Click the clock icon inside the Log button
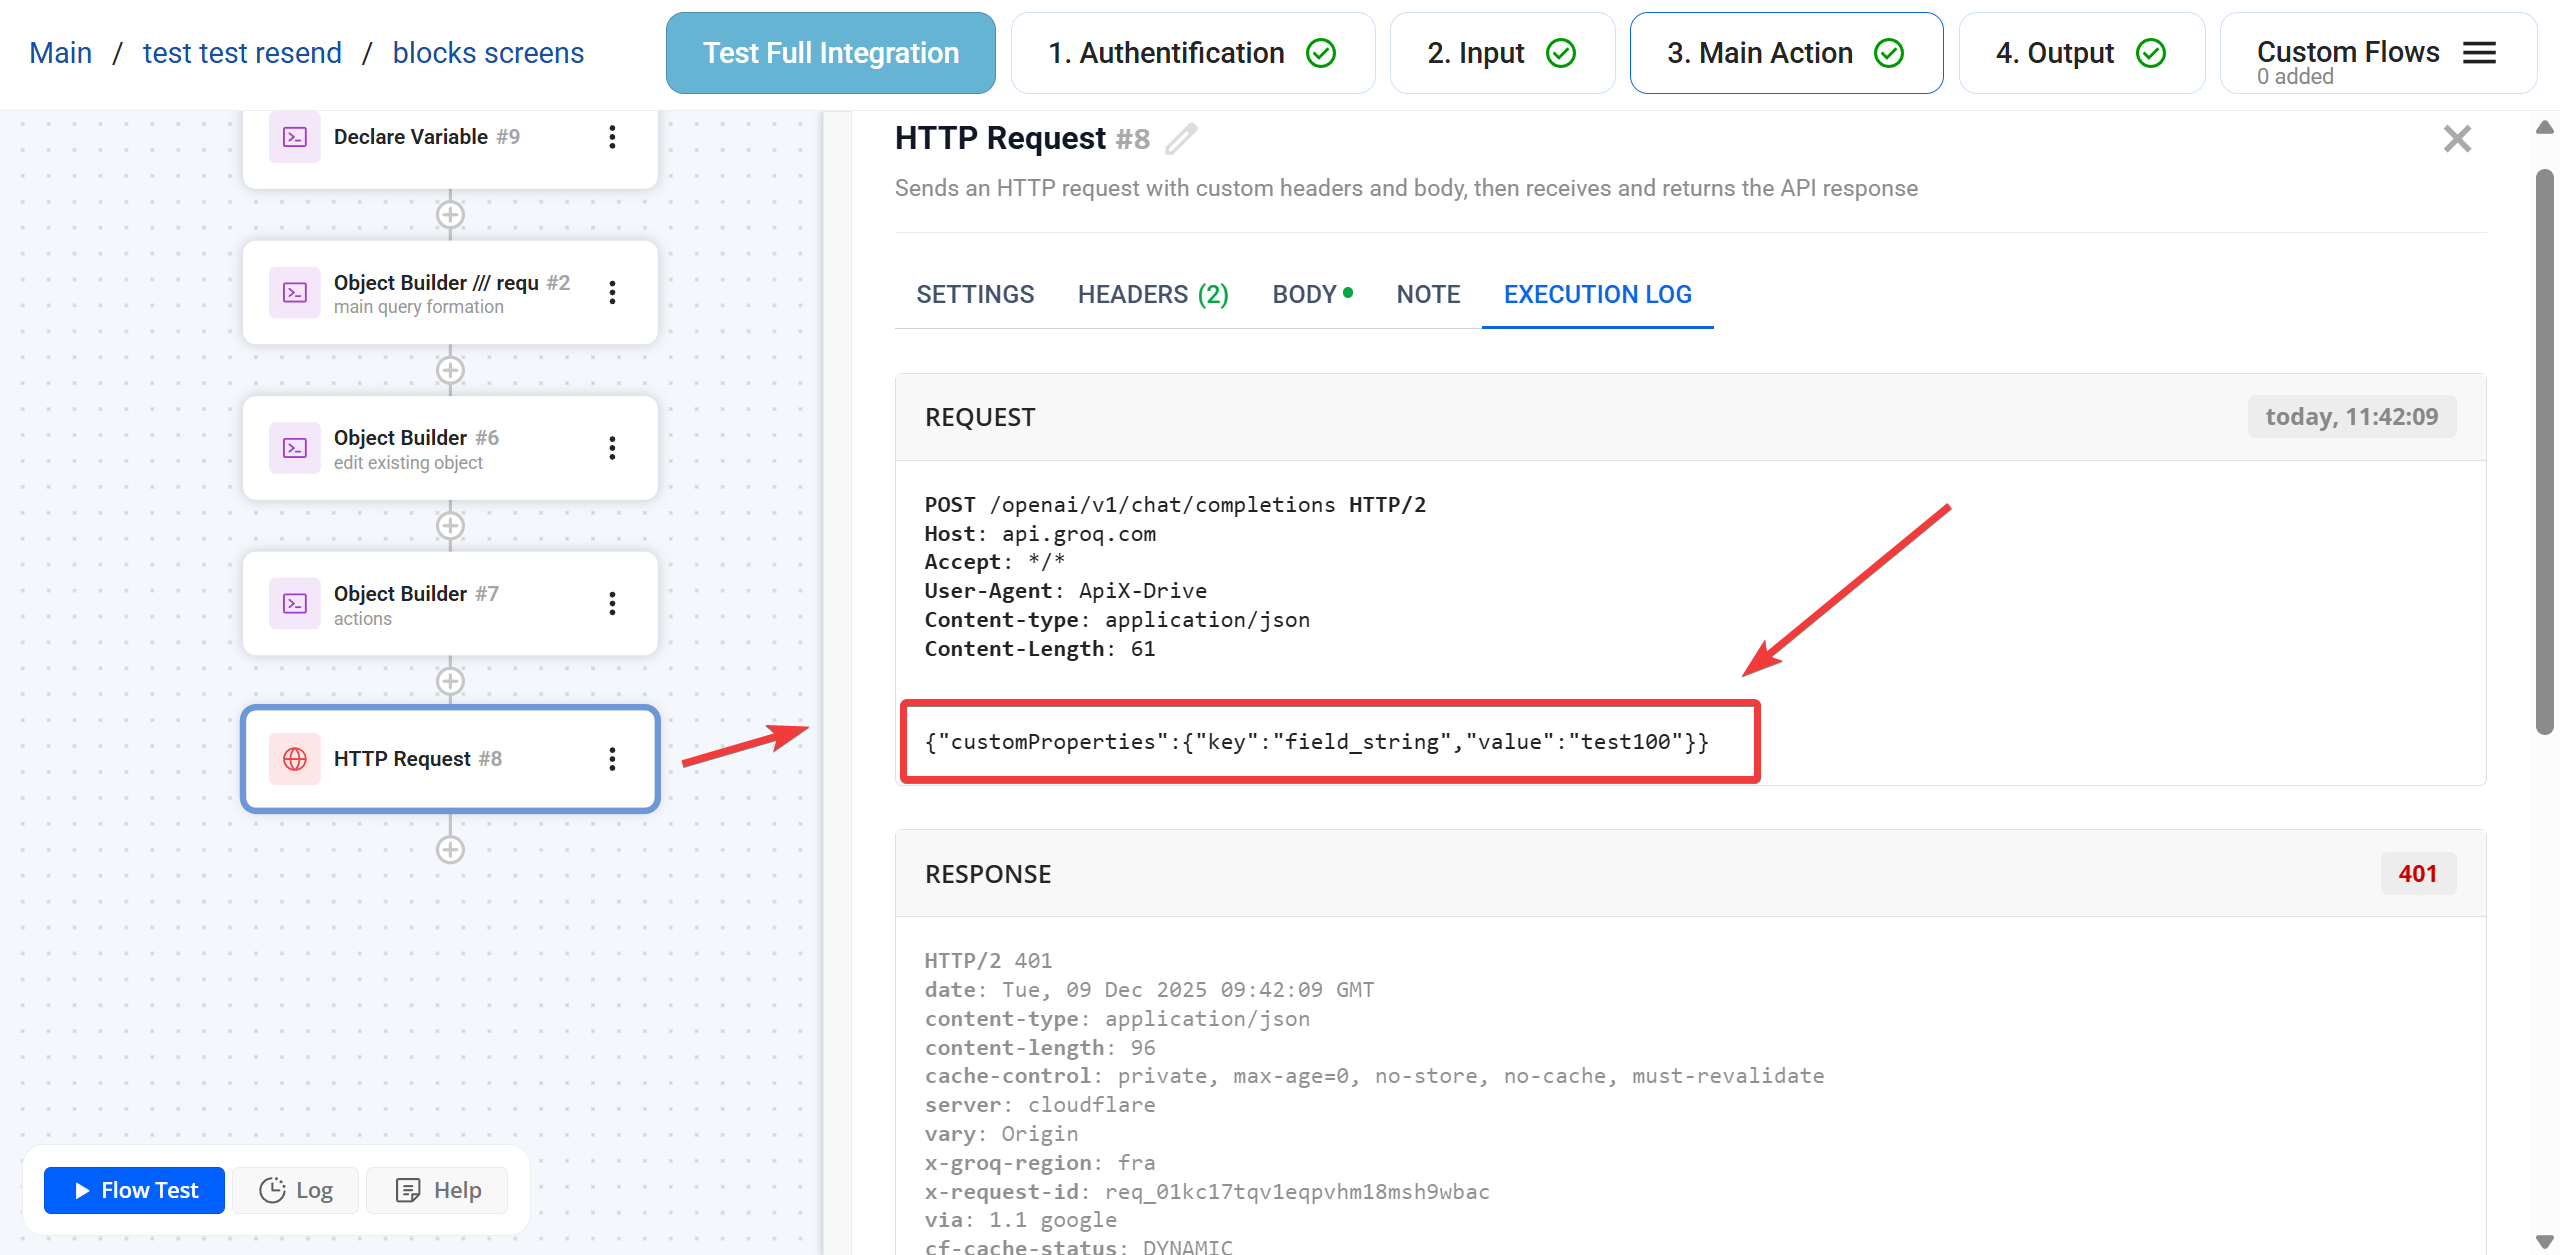 (272, 1190)
